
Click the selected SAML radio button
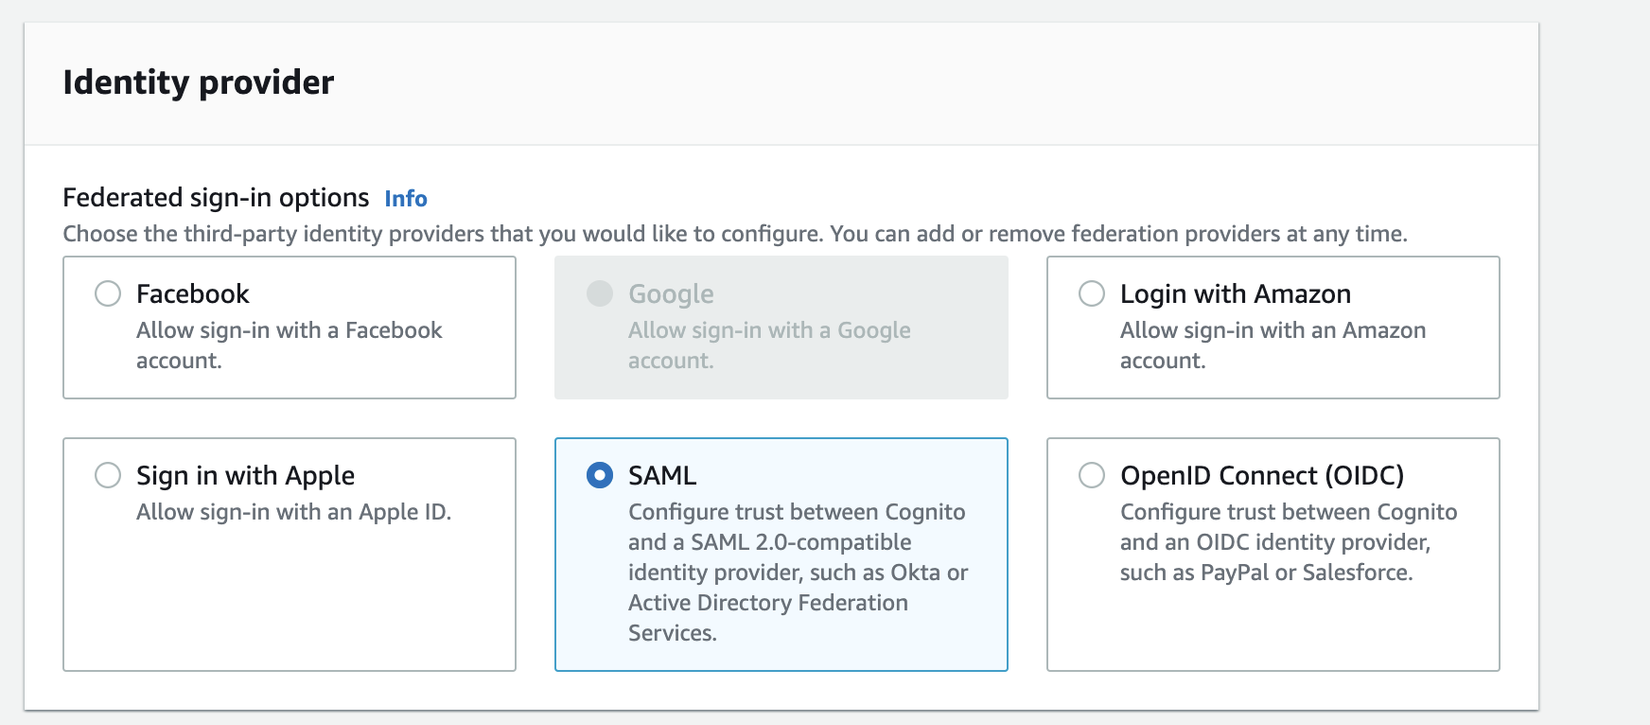pyautogui.click(x=600, y=475)
